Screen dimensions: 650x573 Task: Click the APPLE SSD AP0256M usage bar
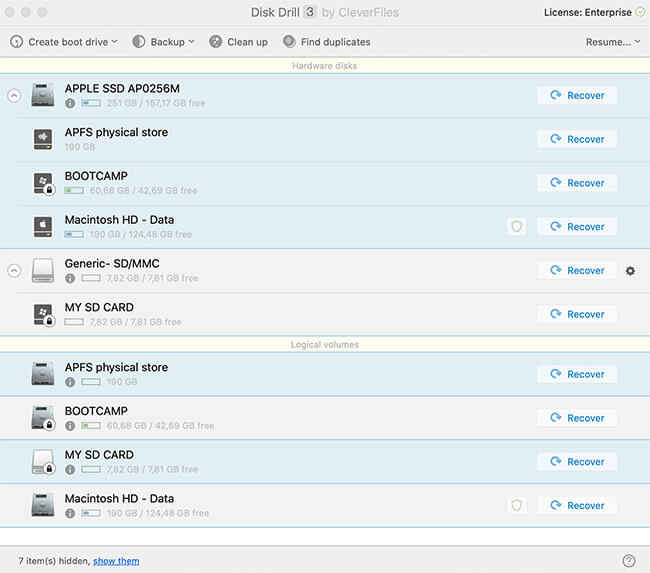[x=91, y=103]
